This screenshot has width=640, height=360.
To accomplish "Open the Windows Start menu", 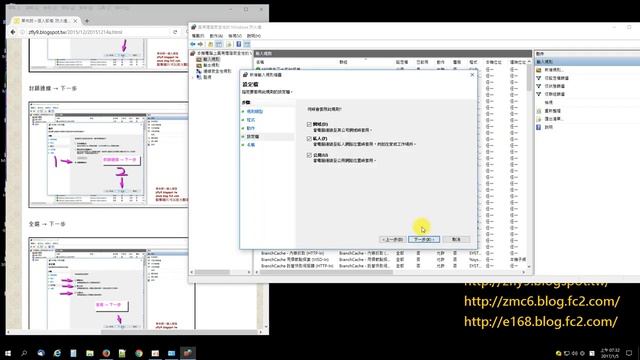I will coord(8,353).
